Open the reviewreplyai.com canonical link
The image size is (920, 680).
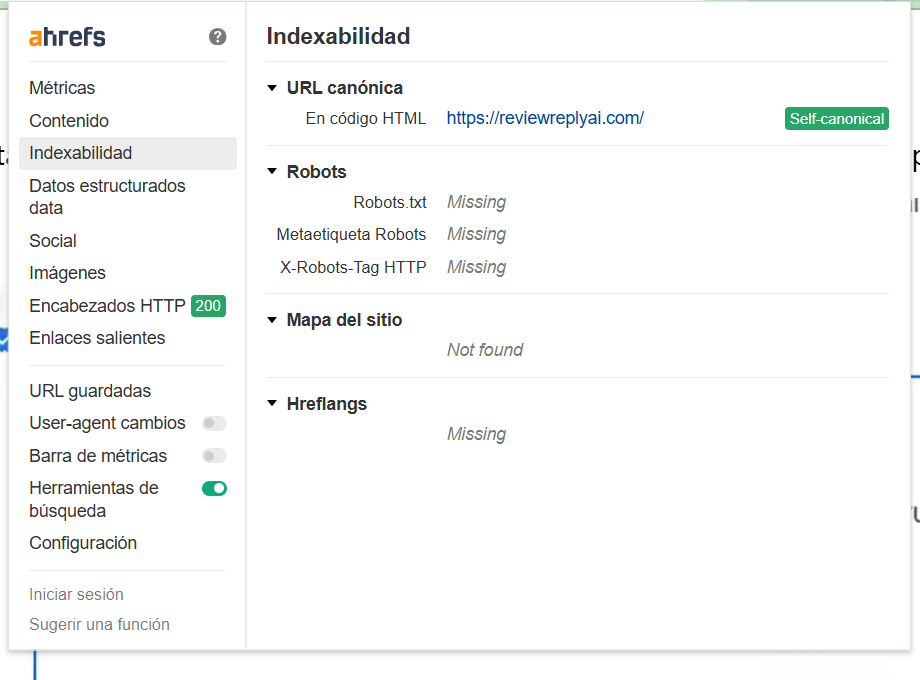pos(545,118)
